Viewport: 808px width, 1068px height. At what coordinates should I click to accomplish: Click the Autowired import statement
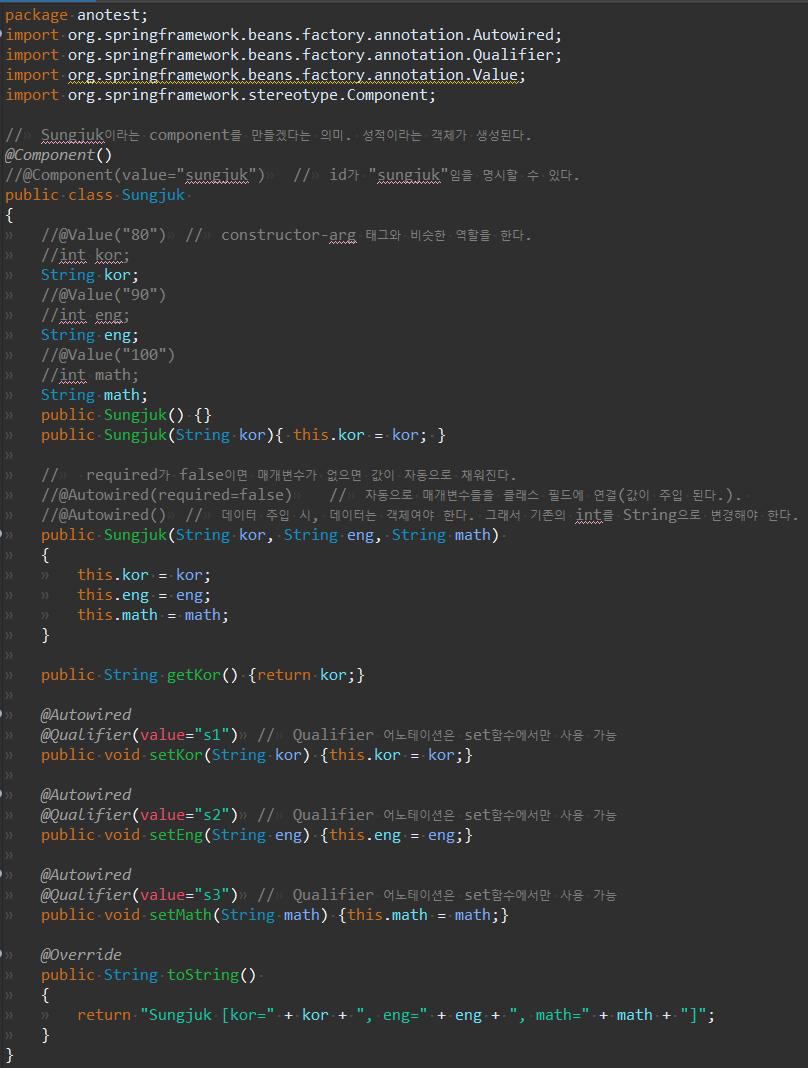coord(283,35)
